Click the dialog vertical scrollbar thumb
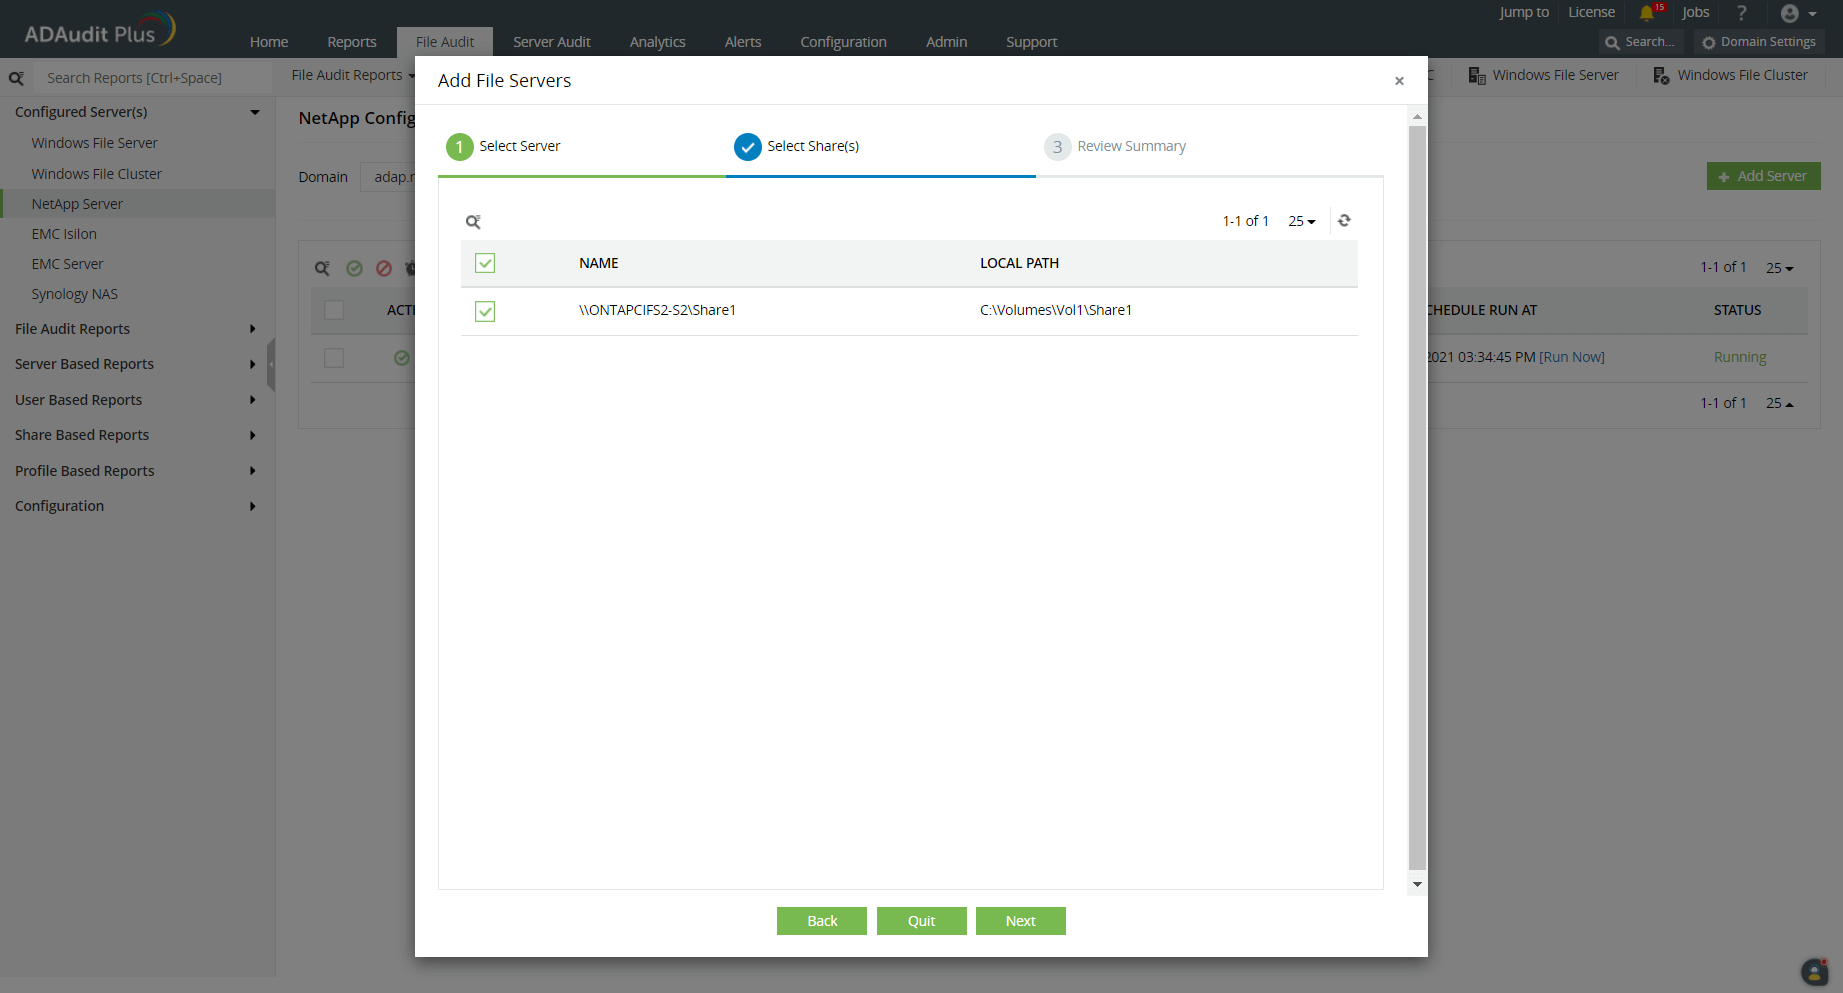The height and width of the screenshot is (993, 1843). (1417, 498)
